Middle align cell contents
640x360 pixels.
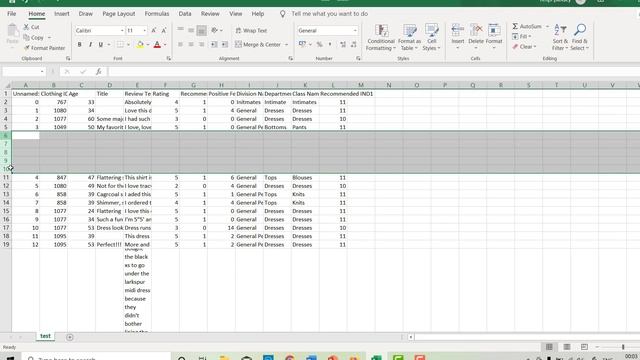click(191, 30)
